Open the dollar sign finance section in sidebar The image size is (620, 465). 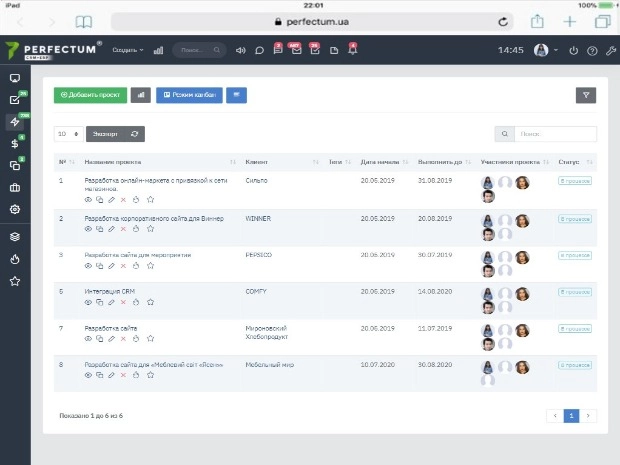pos(14,143)
